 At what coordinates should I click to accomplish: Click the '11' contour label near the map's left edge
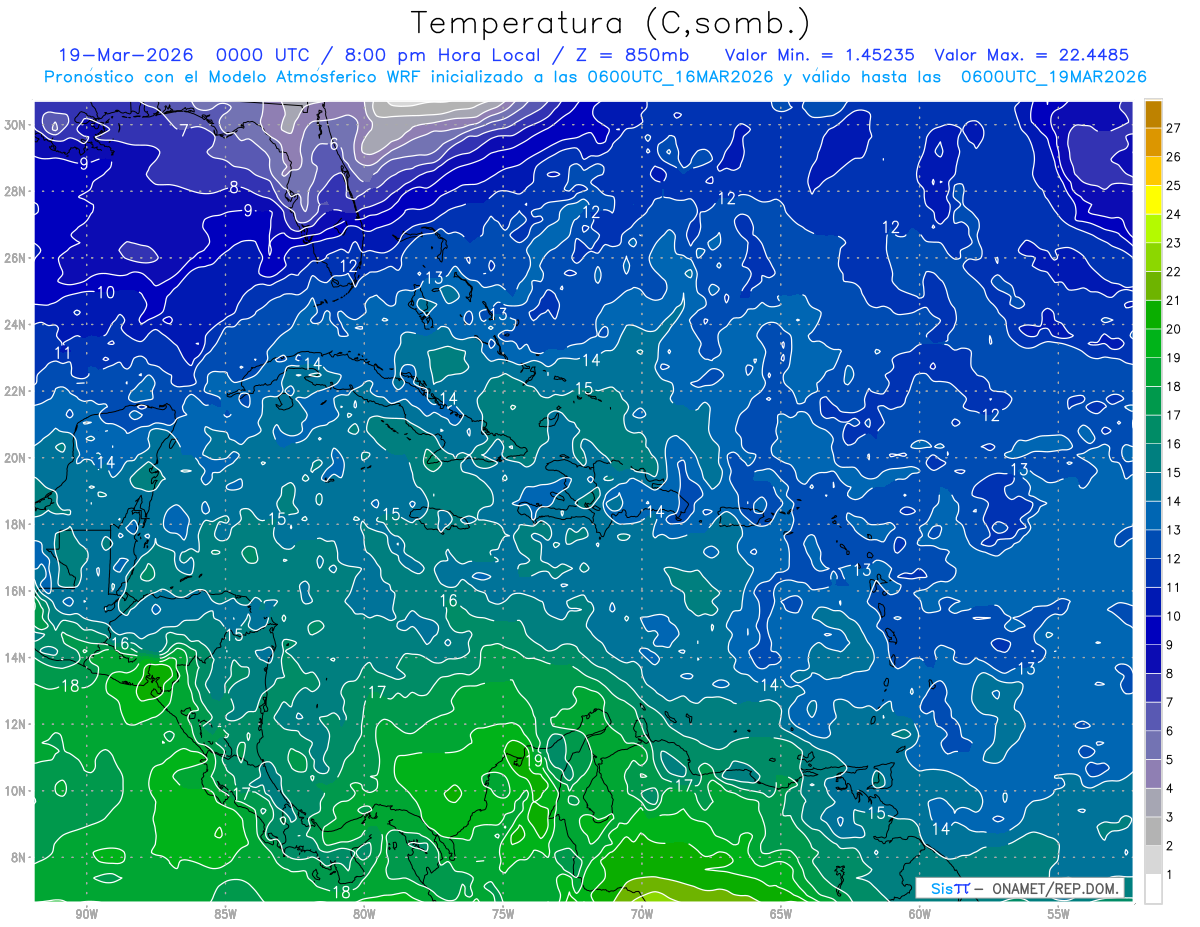[x=63, y=353]
